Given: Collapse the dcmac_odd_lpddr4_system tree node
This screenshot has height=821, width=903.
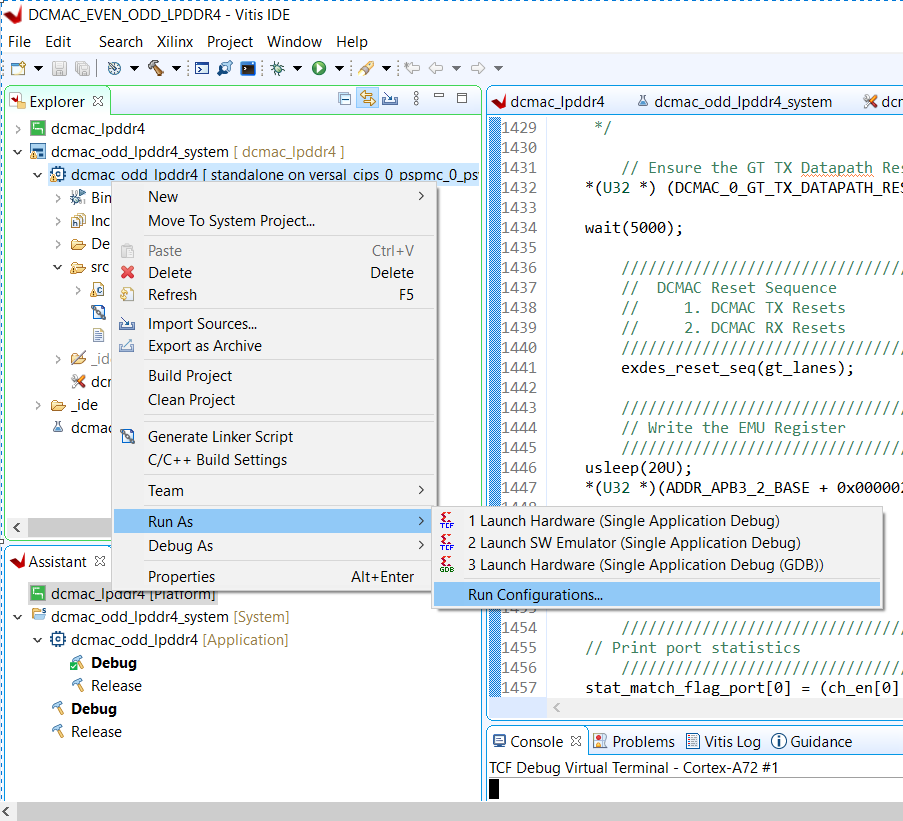Looking at the screenshot, I should tap(18, 152).
